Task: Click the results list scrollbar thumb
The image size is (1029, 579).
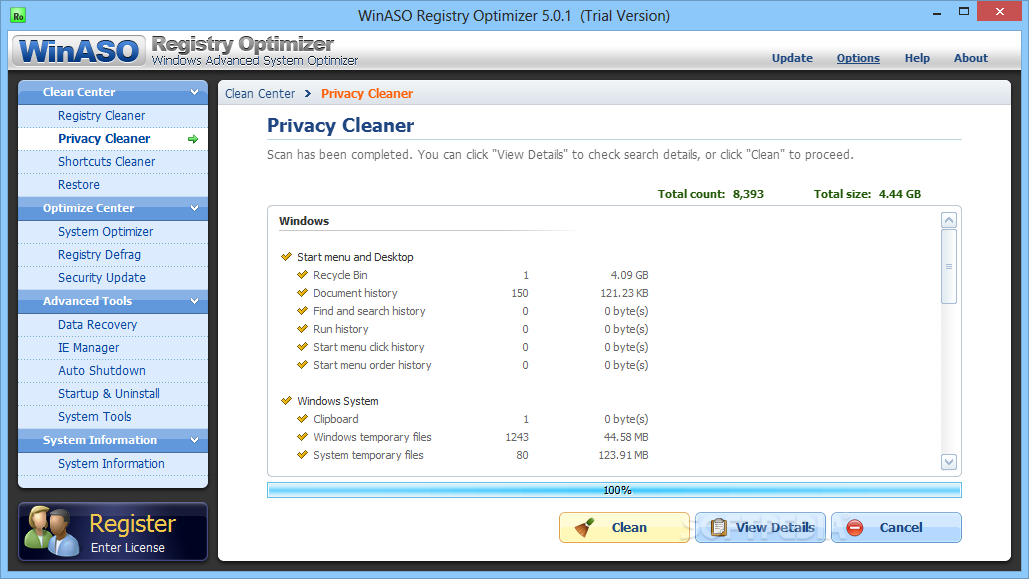Action: tap(948, 267)
